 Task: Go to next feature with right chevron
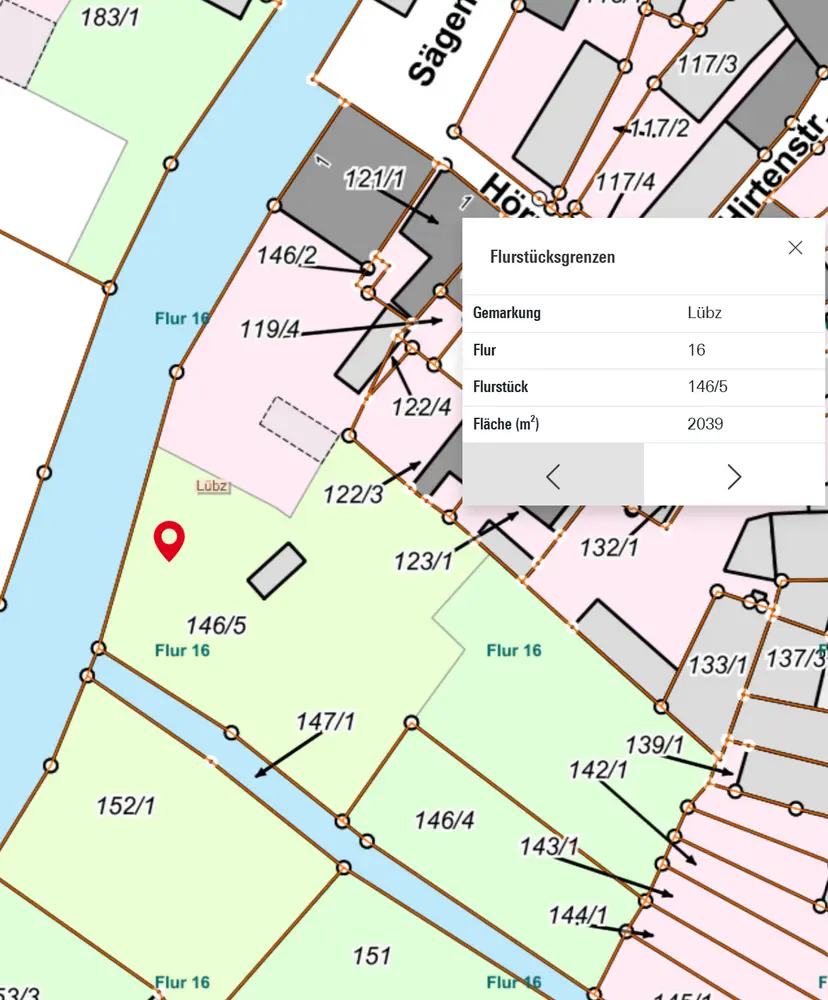(734, 477)
